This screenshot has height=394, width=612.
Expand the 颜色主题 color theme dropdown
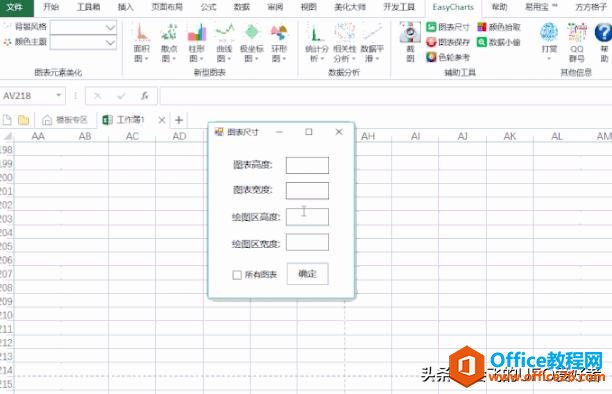click(x=110, y=43)
